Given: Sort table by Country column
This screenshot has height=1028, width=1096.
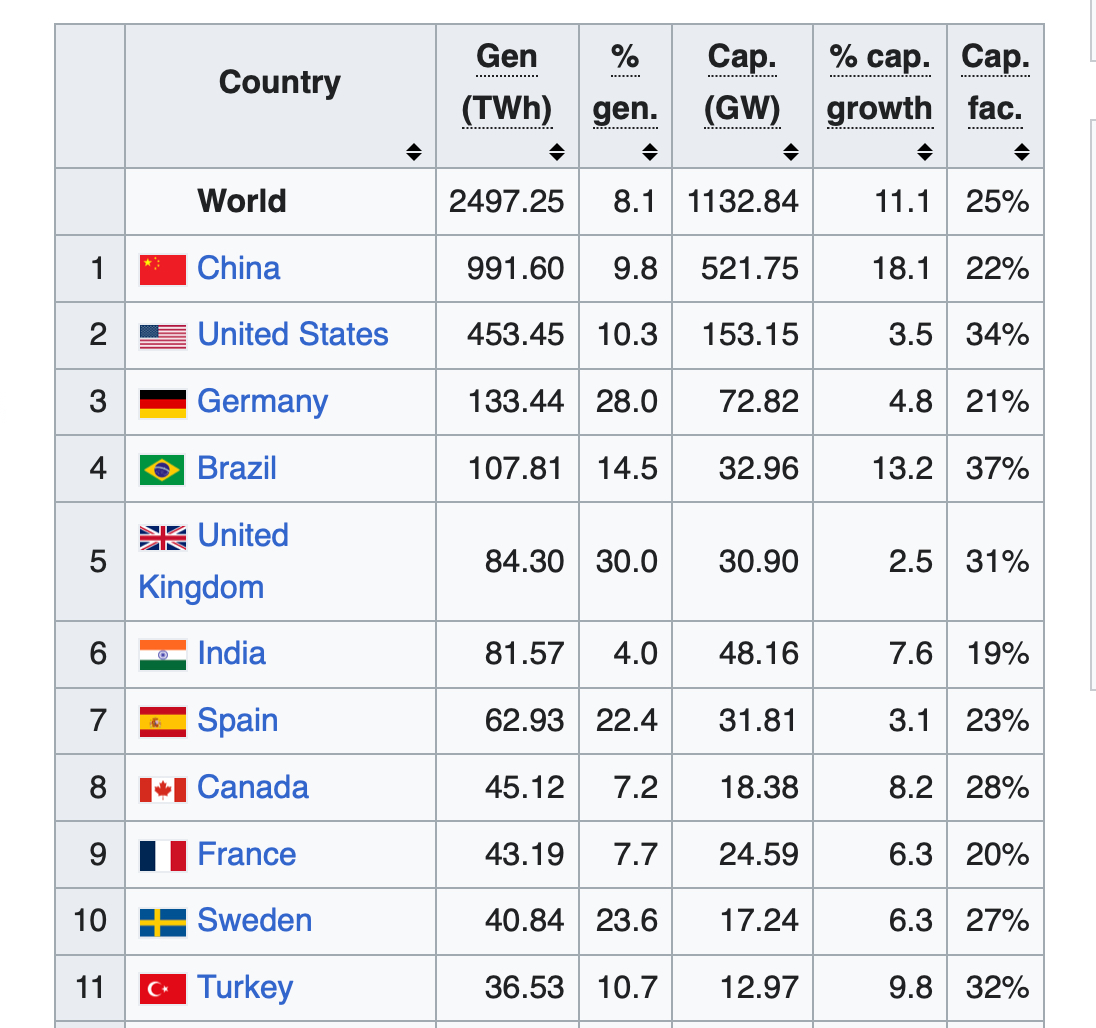Looking at the screenshot, I should (414, 153).
